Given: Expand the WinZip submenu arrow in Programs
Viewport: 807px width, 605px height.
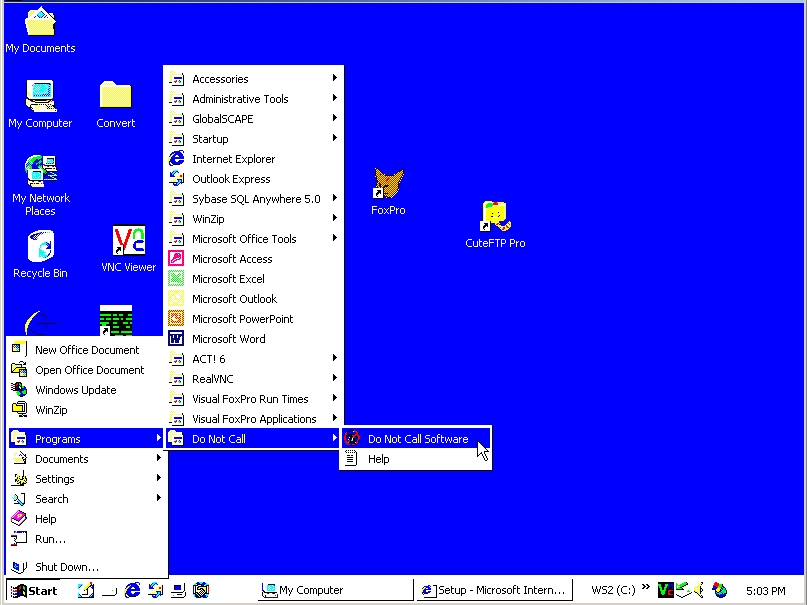Looking at the screenshot, I should click(335, 218).
